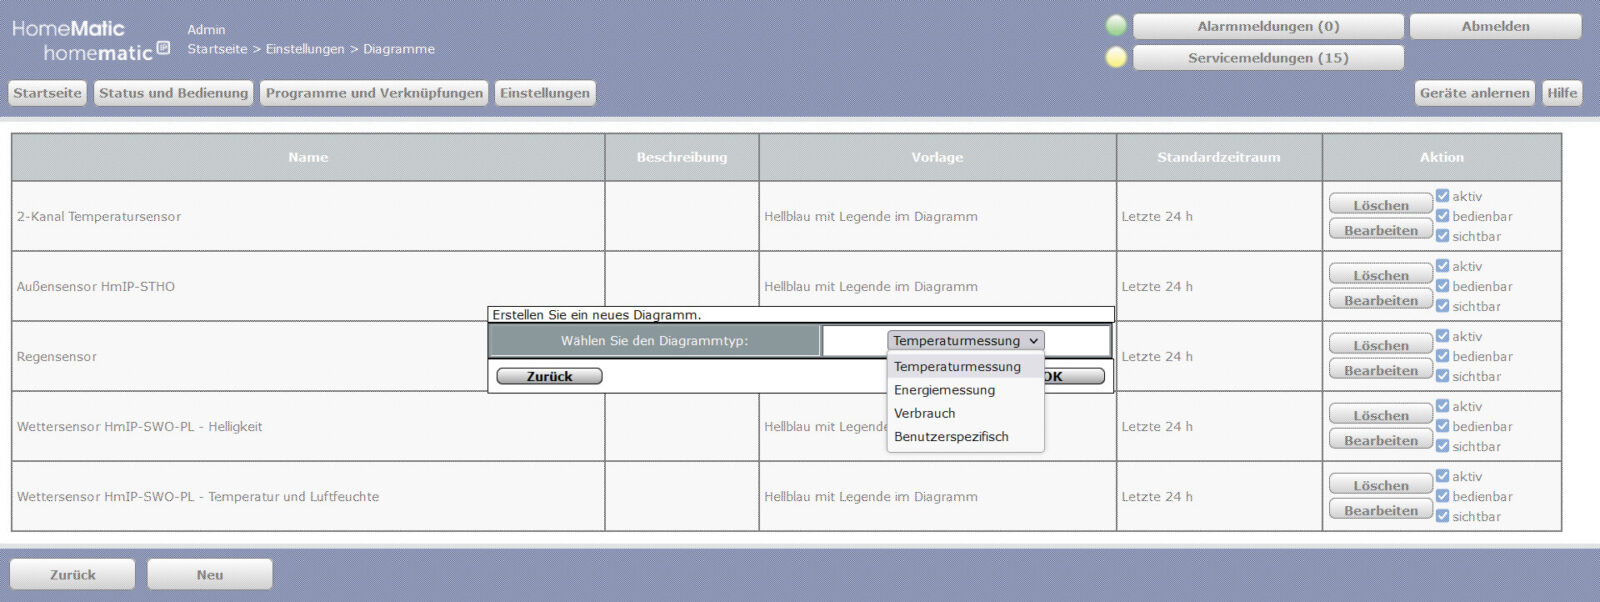Click the Beschreibung column header
Image resolution: width=1600 pixels, height=602 pixels.
click(682, 157)
